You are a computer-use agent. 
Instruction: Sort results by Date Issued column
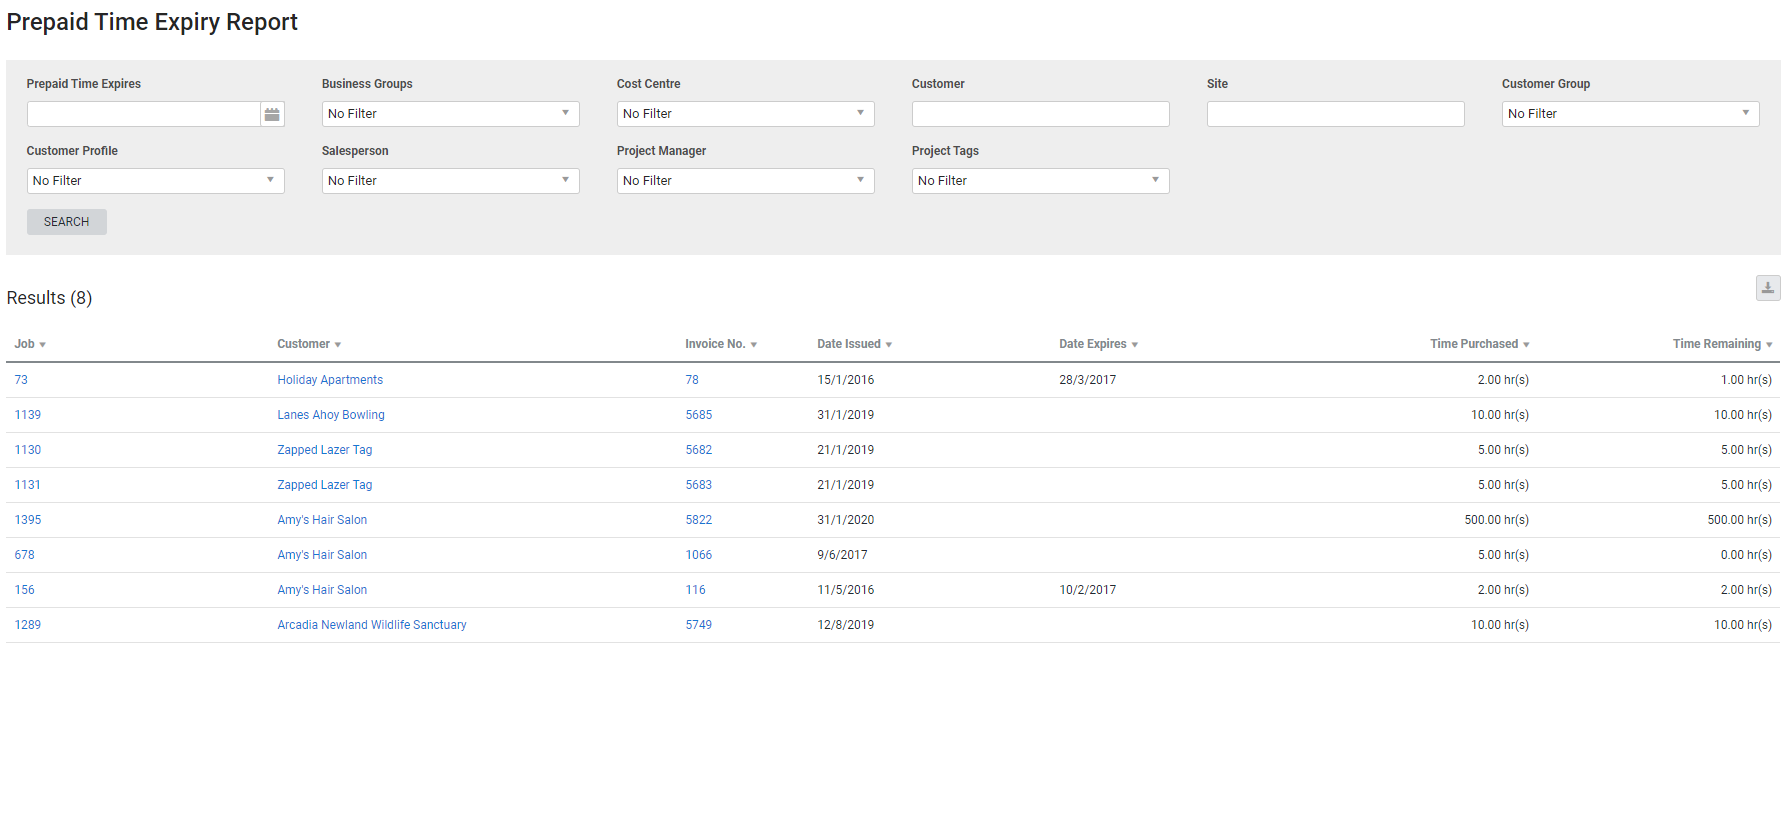click(854, 344)
